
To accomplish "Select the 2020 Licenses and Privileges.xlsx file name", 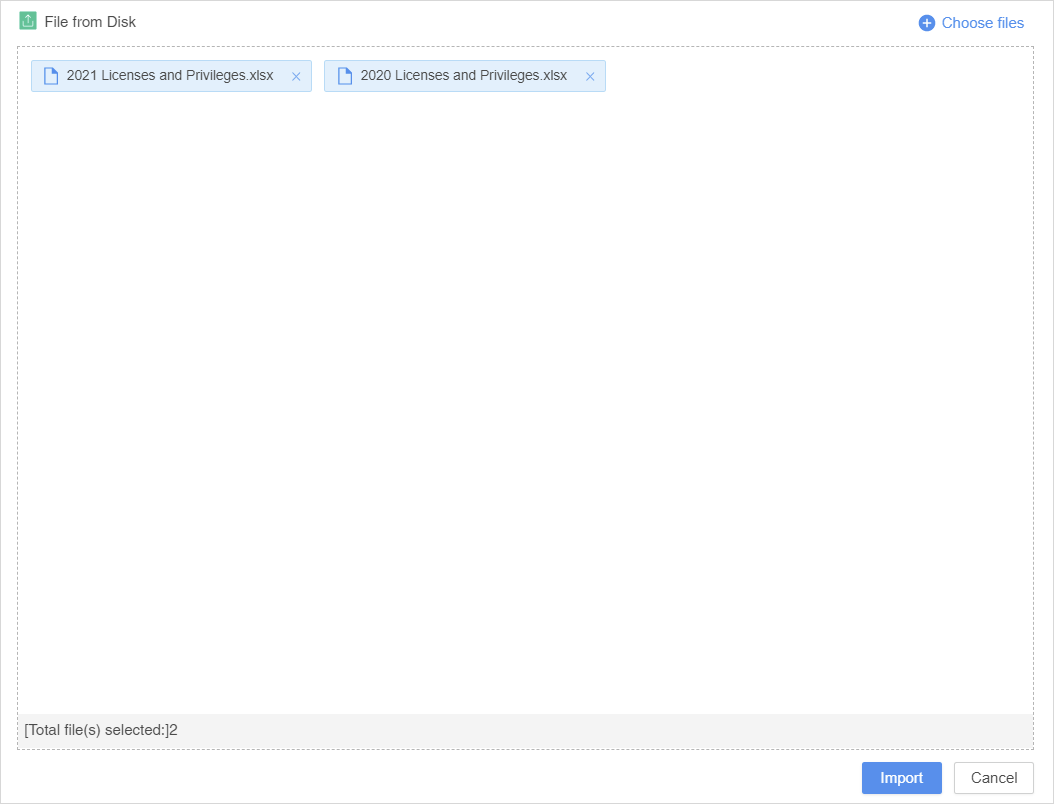I will pos(464,76).
